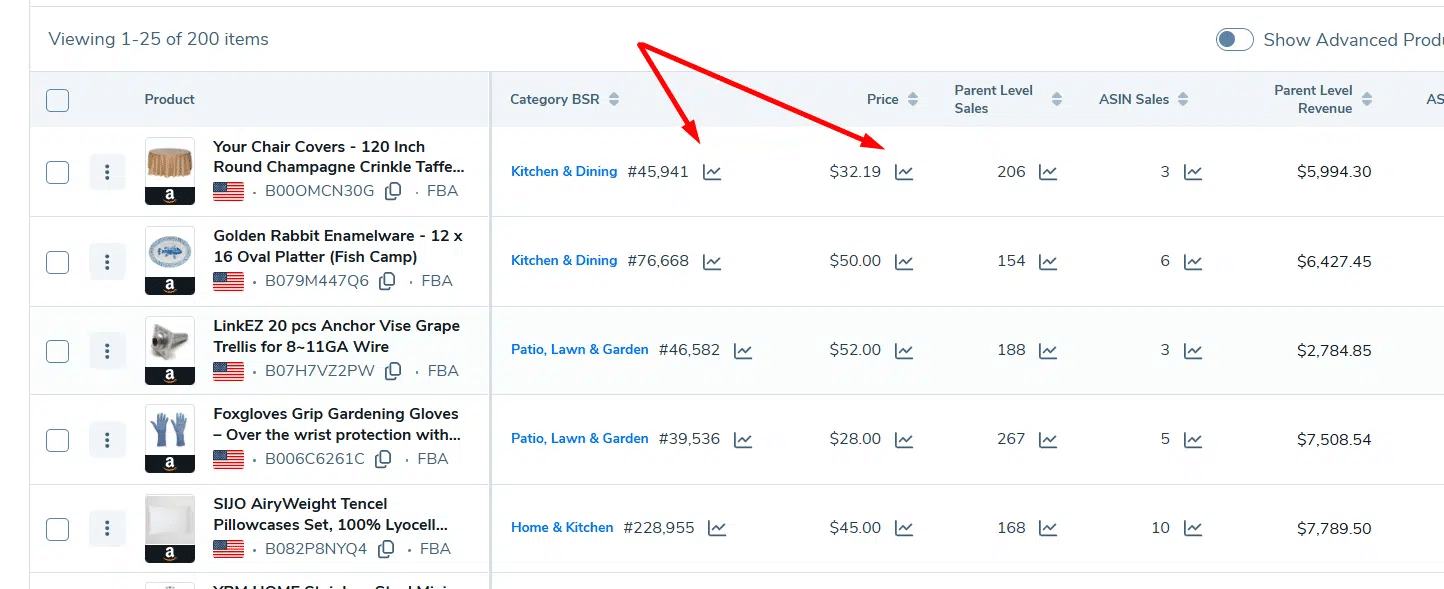View ASIN sales chart for Foxgloves Gloves
The width and height of the screenshot is (1444, 589).
click(1193, 439)
